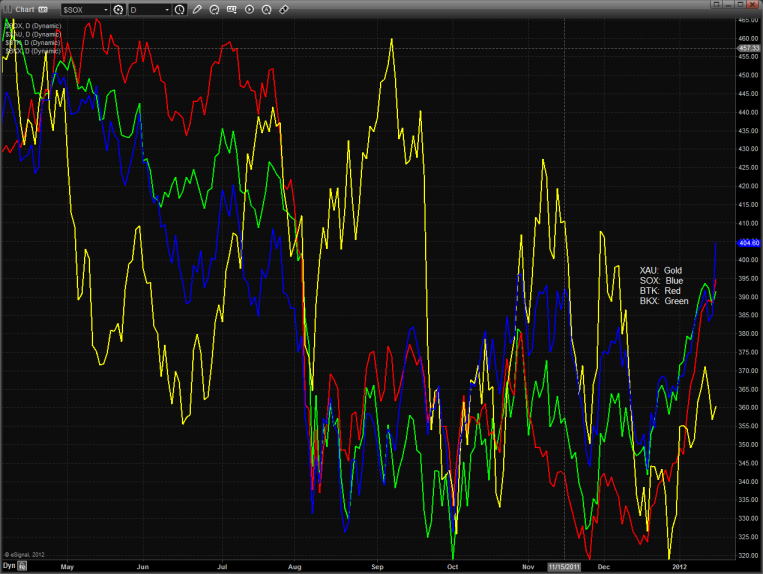The height and width of the screenshot is (574, 763).
Task: Click the 320.00 price scale label
Action: (748, 556)
